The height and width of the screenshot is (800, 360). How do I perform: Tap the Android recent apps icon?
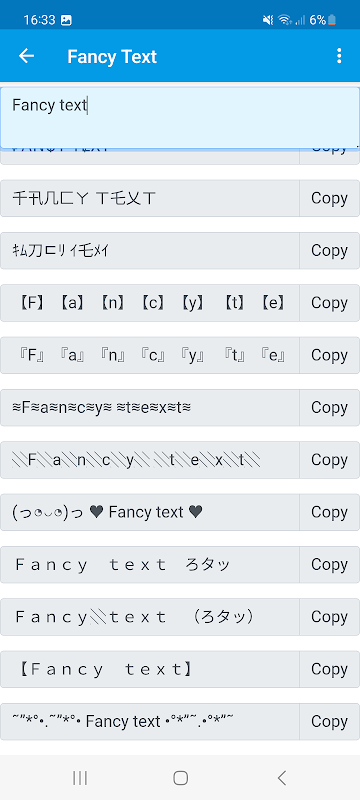pos(80,778)
